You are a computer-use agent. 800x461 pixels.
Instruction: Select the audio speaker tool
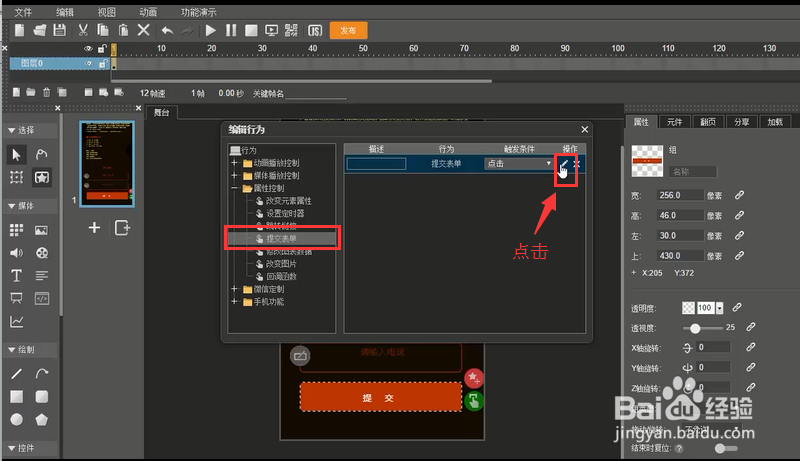coord(16,253)
